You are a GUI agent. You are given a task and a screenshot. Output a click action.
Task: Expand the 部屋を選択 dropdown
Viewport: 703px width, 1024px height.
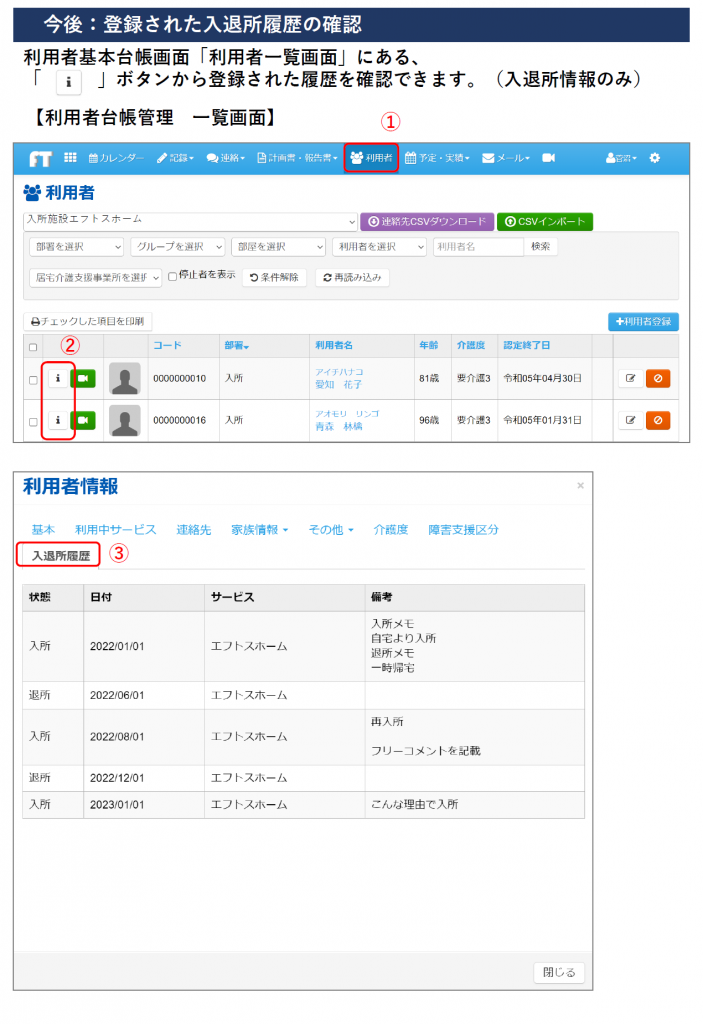pos(278,247)
